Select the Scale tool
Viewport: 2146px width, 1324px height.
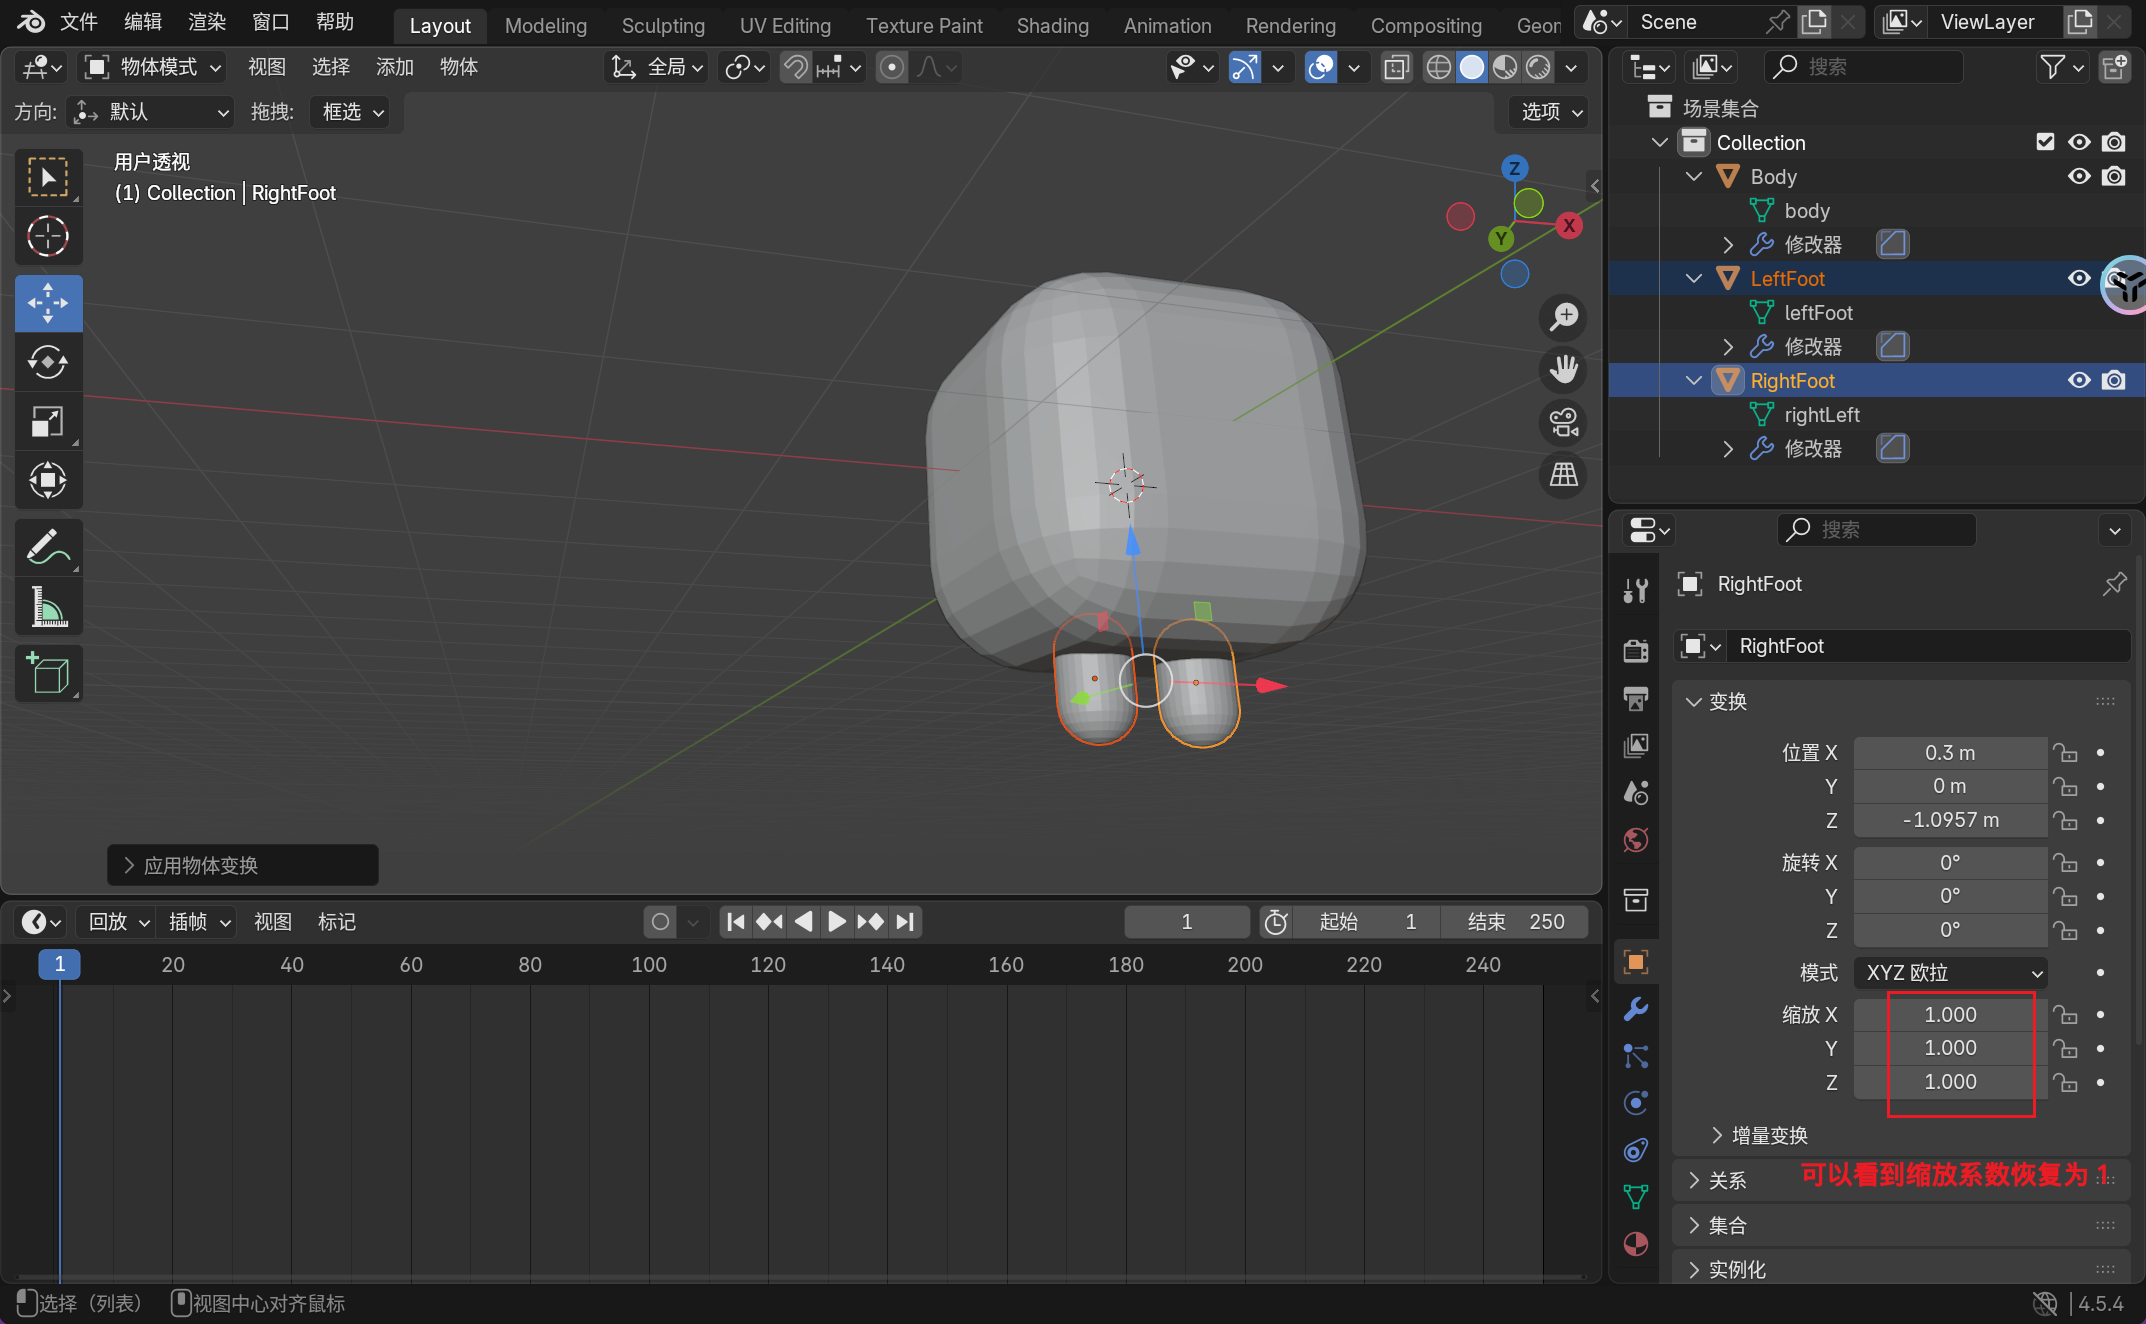pyautogui.click(x=47, y=422)
